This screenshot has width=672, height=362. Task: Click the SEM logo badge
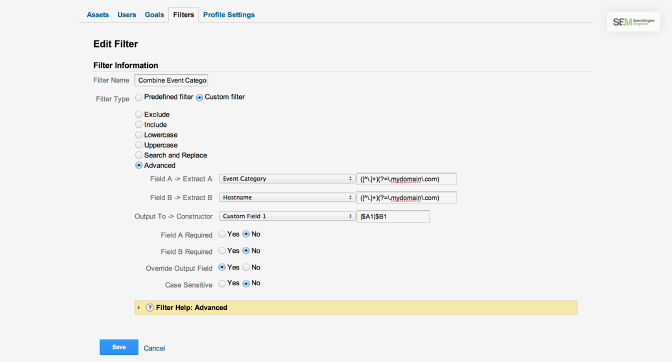pos(633,22)
